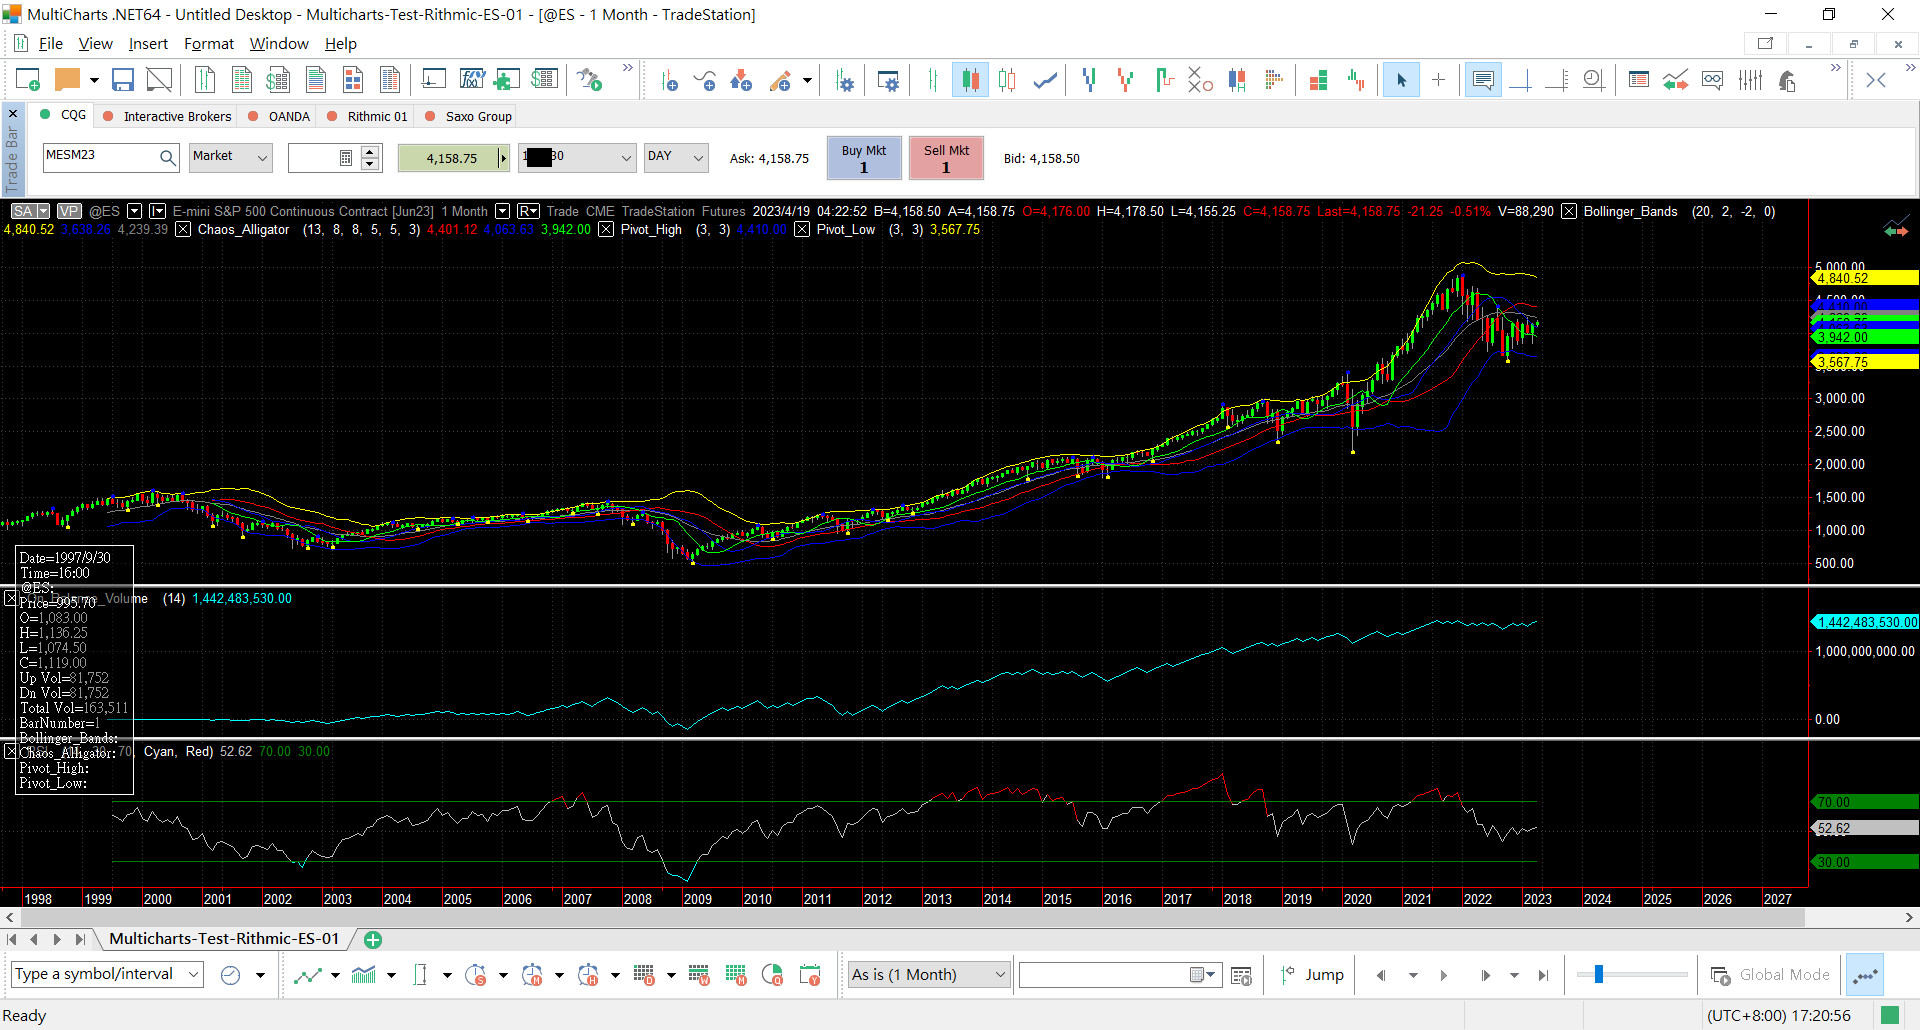Click the Jump button

pyautogui.click(x=1312, y=975)
